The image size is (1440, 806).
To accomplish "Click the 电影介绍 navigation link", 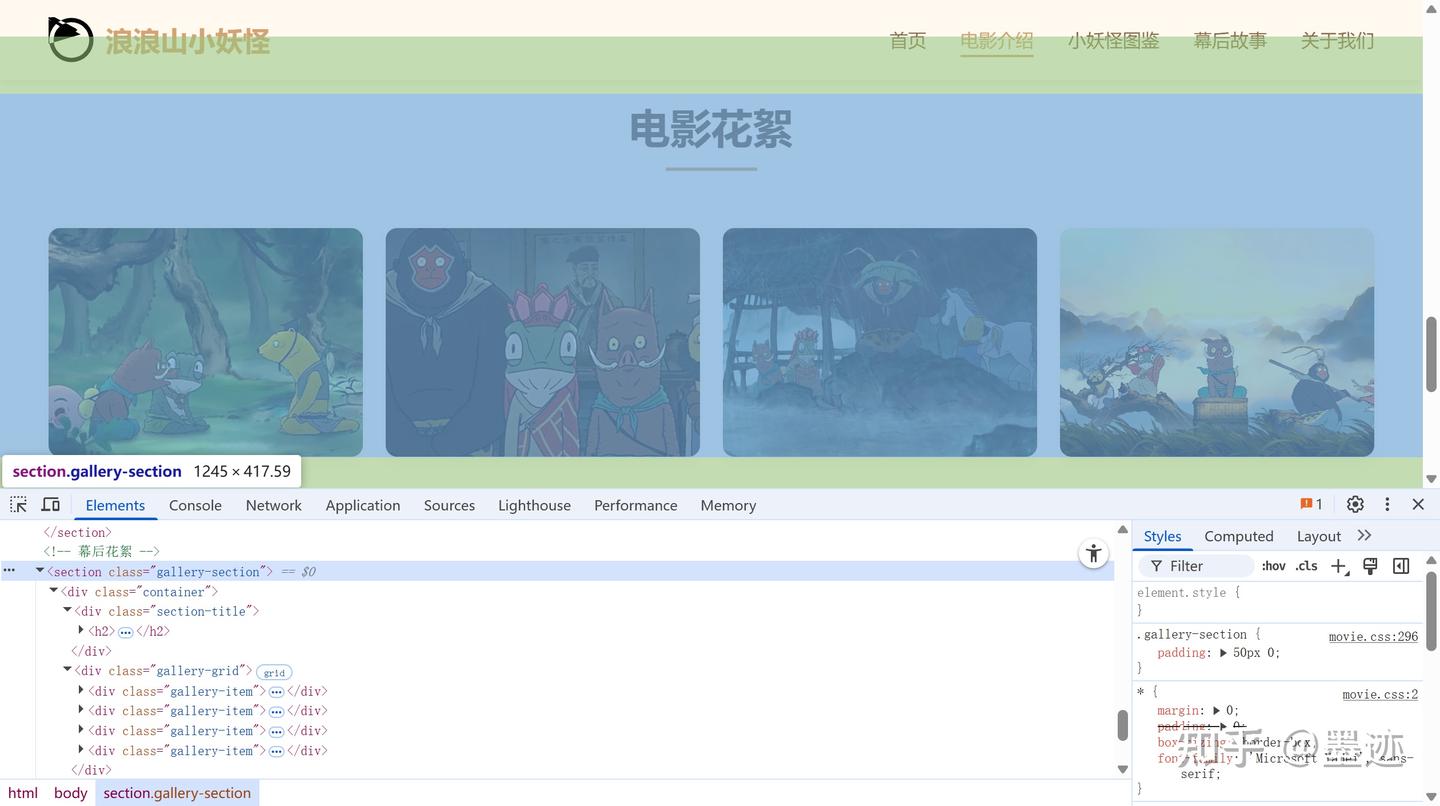I will [996, 41].
